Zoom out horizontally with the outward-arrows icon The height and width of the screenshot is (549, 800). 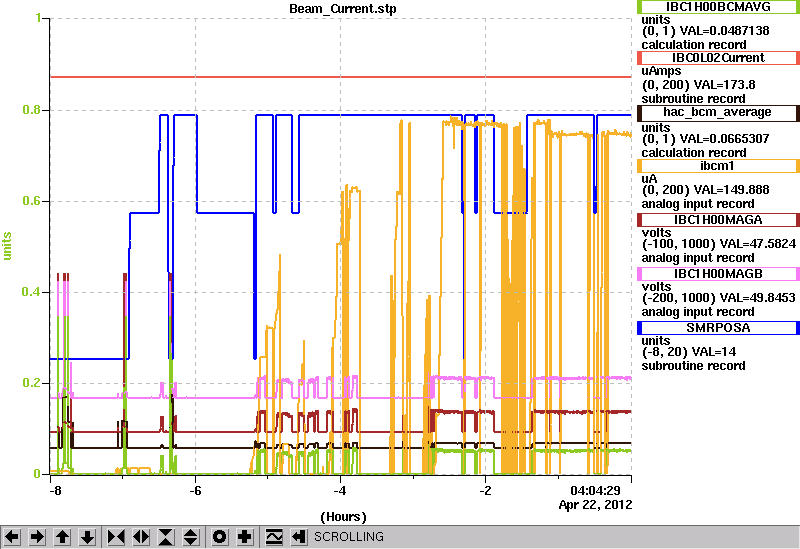pos(141,537)
